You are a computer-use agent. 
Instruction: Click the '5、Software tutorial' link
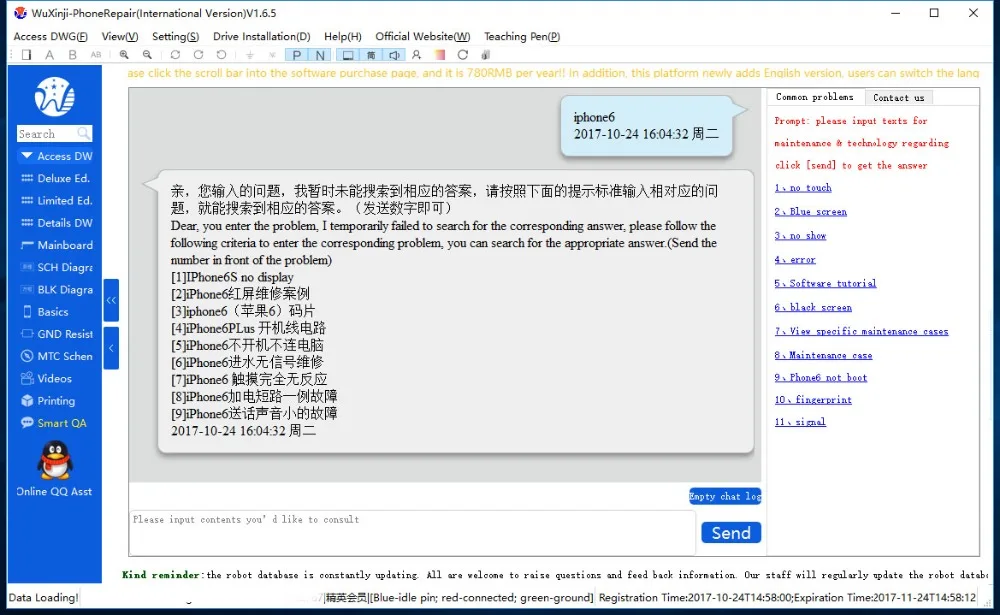[825, 283]
